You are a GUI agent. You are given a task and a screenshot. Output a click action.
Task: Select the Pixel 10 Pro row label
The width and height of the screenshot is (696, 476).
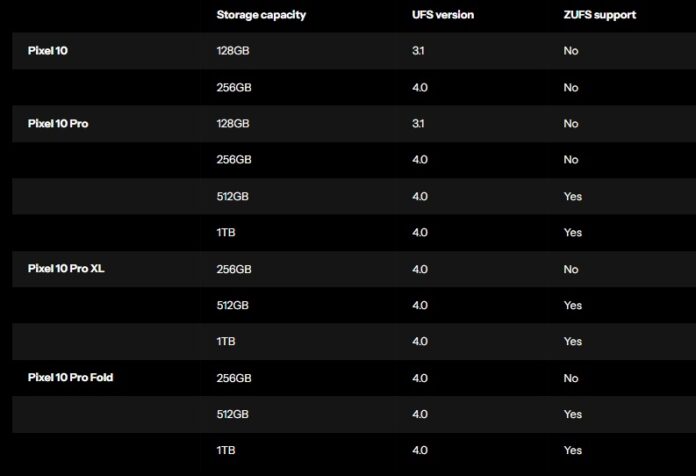click(60, 124)
